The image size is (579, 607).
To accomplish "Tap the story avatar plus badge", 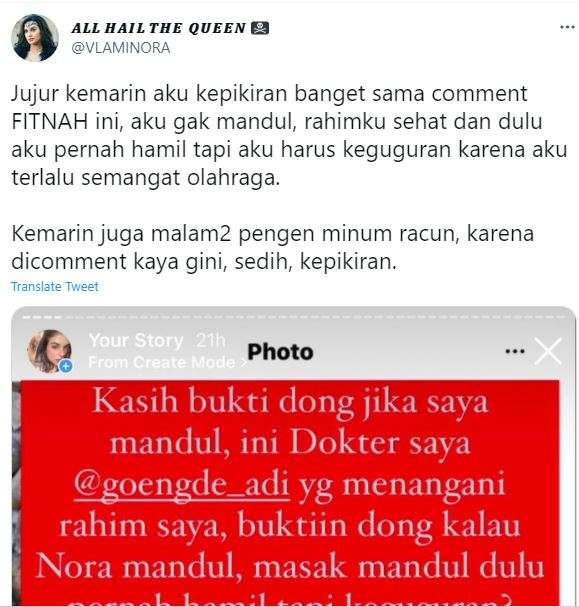I will coord(66,365).
